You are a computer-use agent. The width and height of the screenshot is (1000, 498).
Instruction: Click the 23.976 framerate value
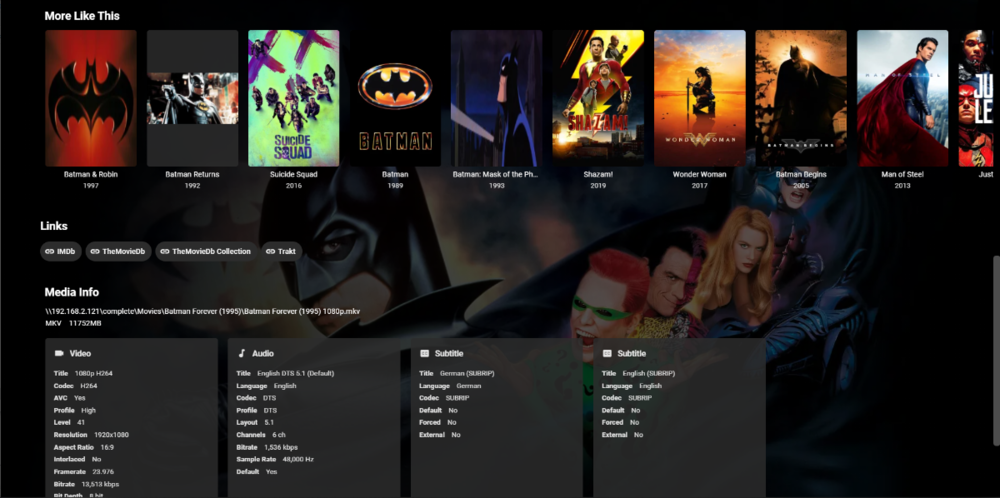point(103,471)
